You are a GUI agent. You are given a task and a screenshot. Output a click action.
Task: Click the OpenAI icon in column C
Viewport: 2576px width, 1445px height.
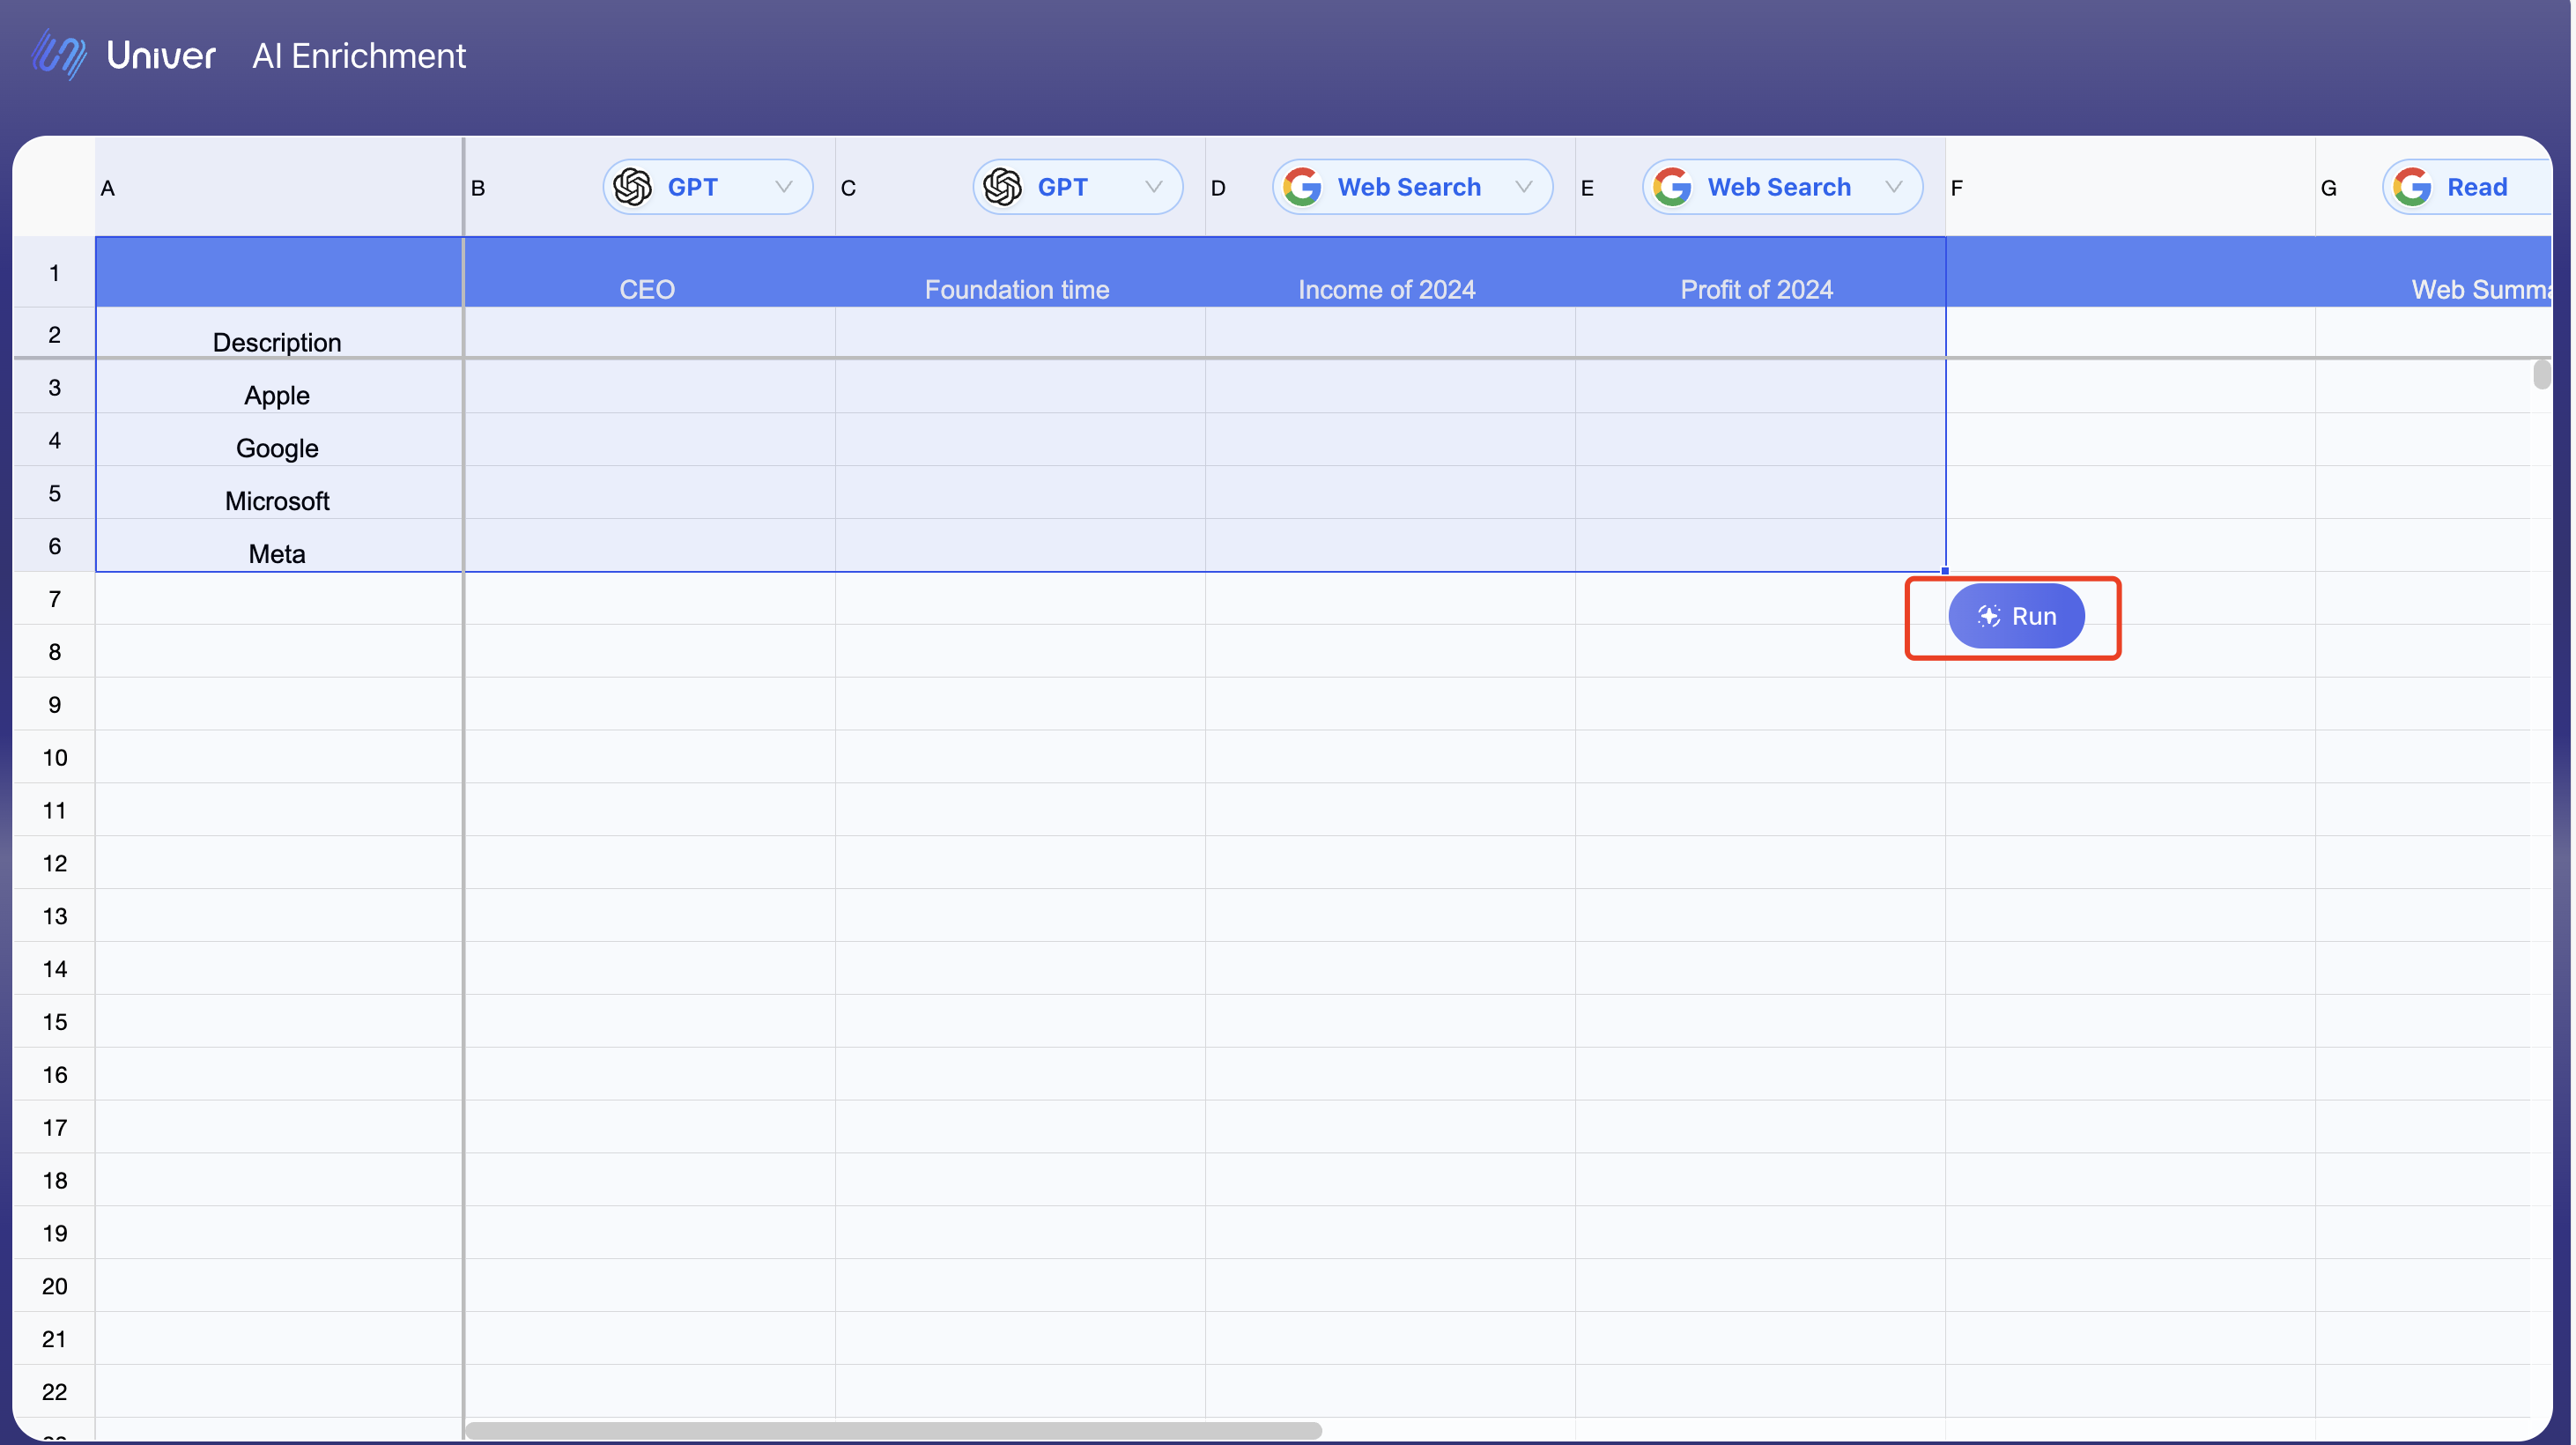(x=1003, y=187)
